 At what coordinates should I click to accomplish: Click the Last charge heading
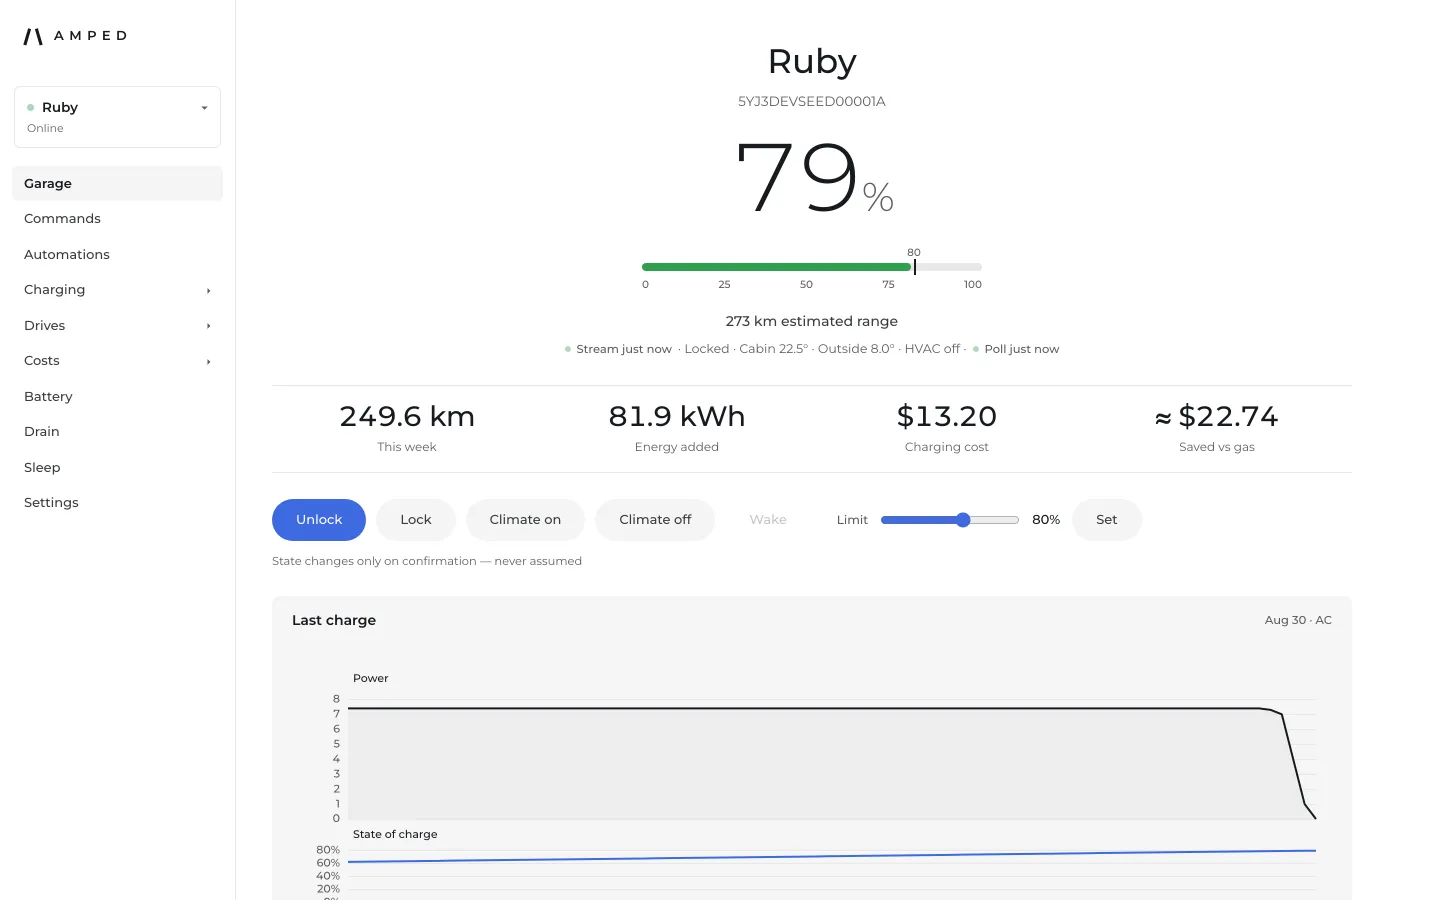pyautogui.click(x=334, y=620)
